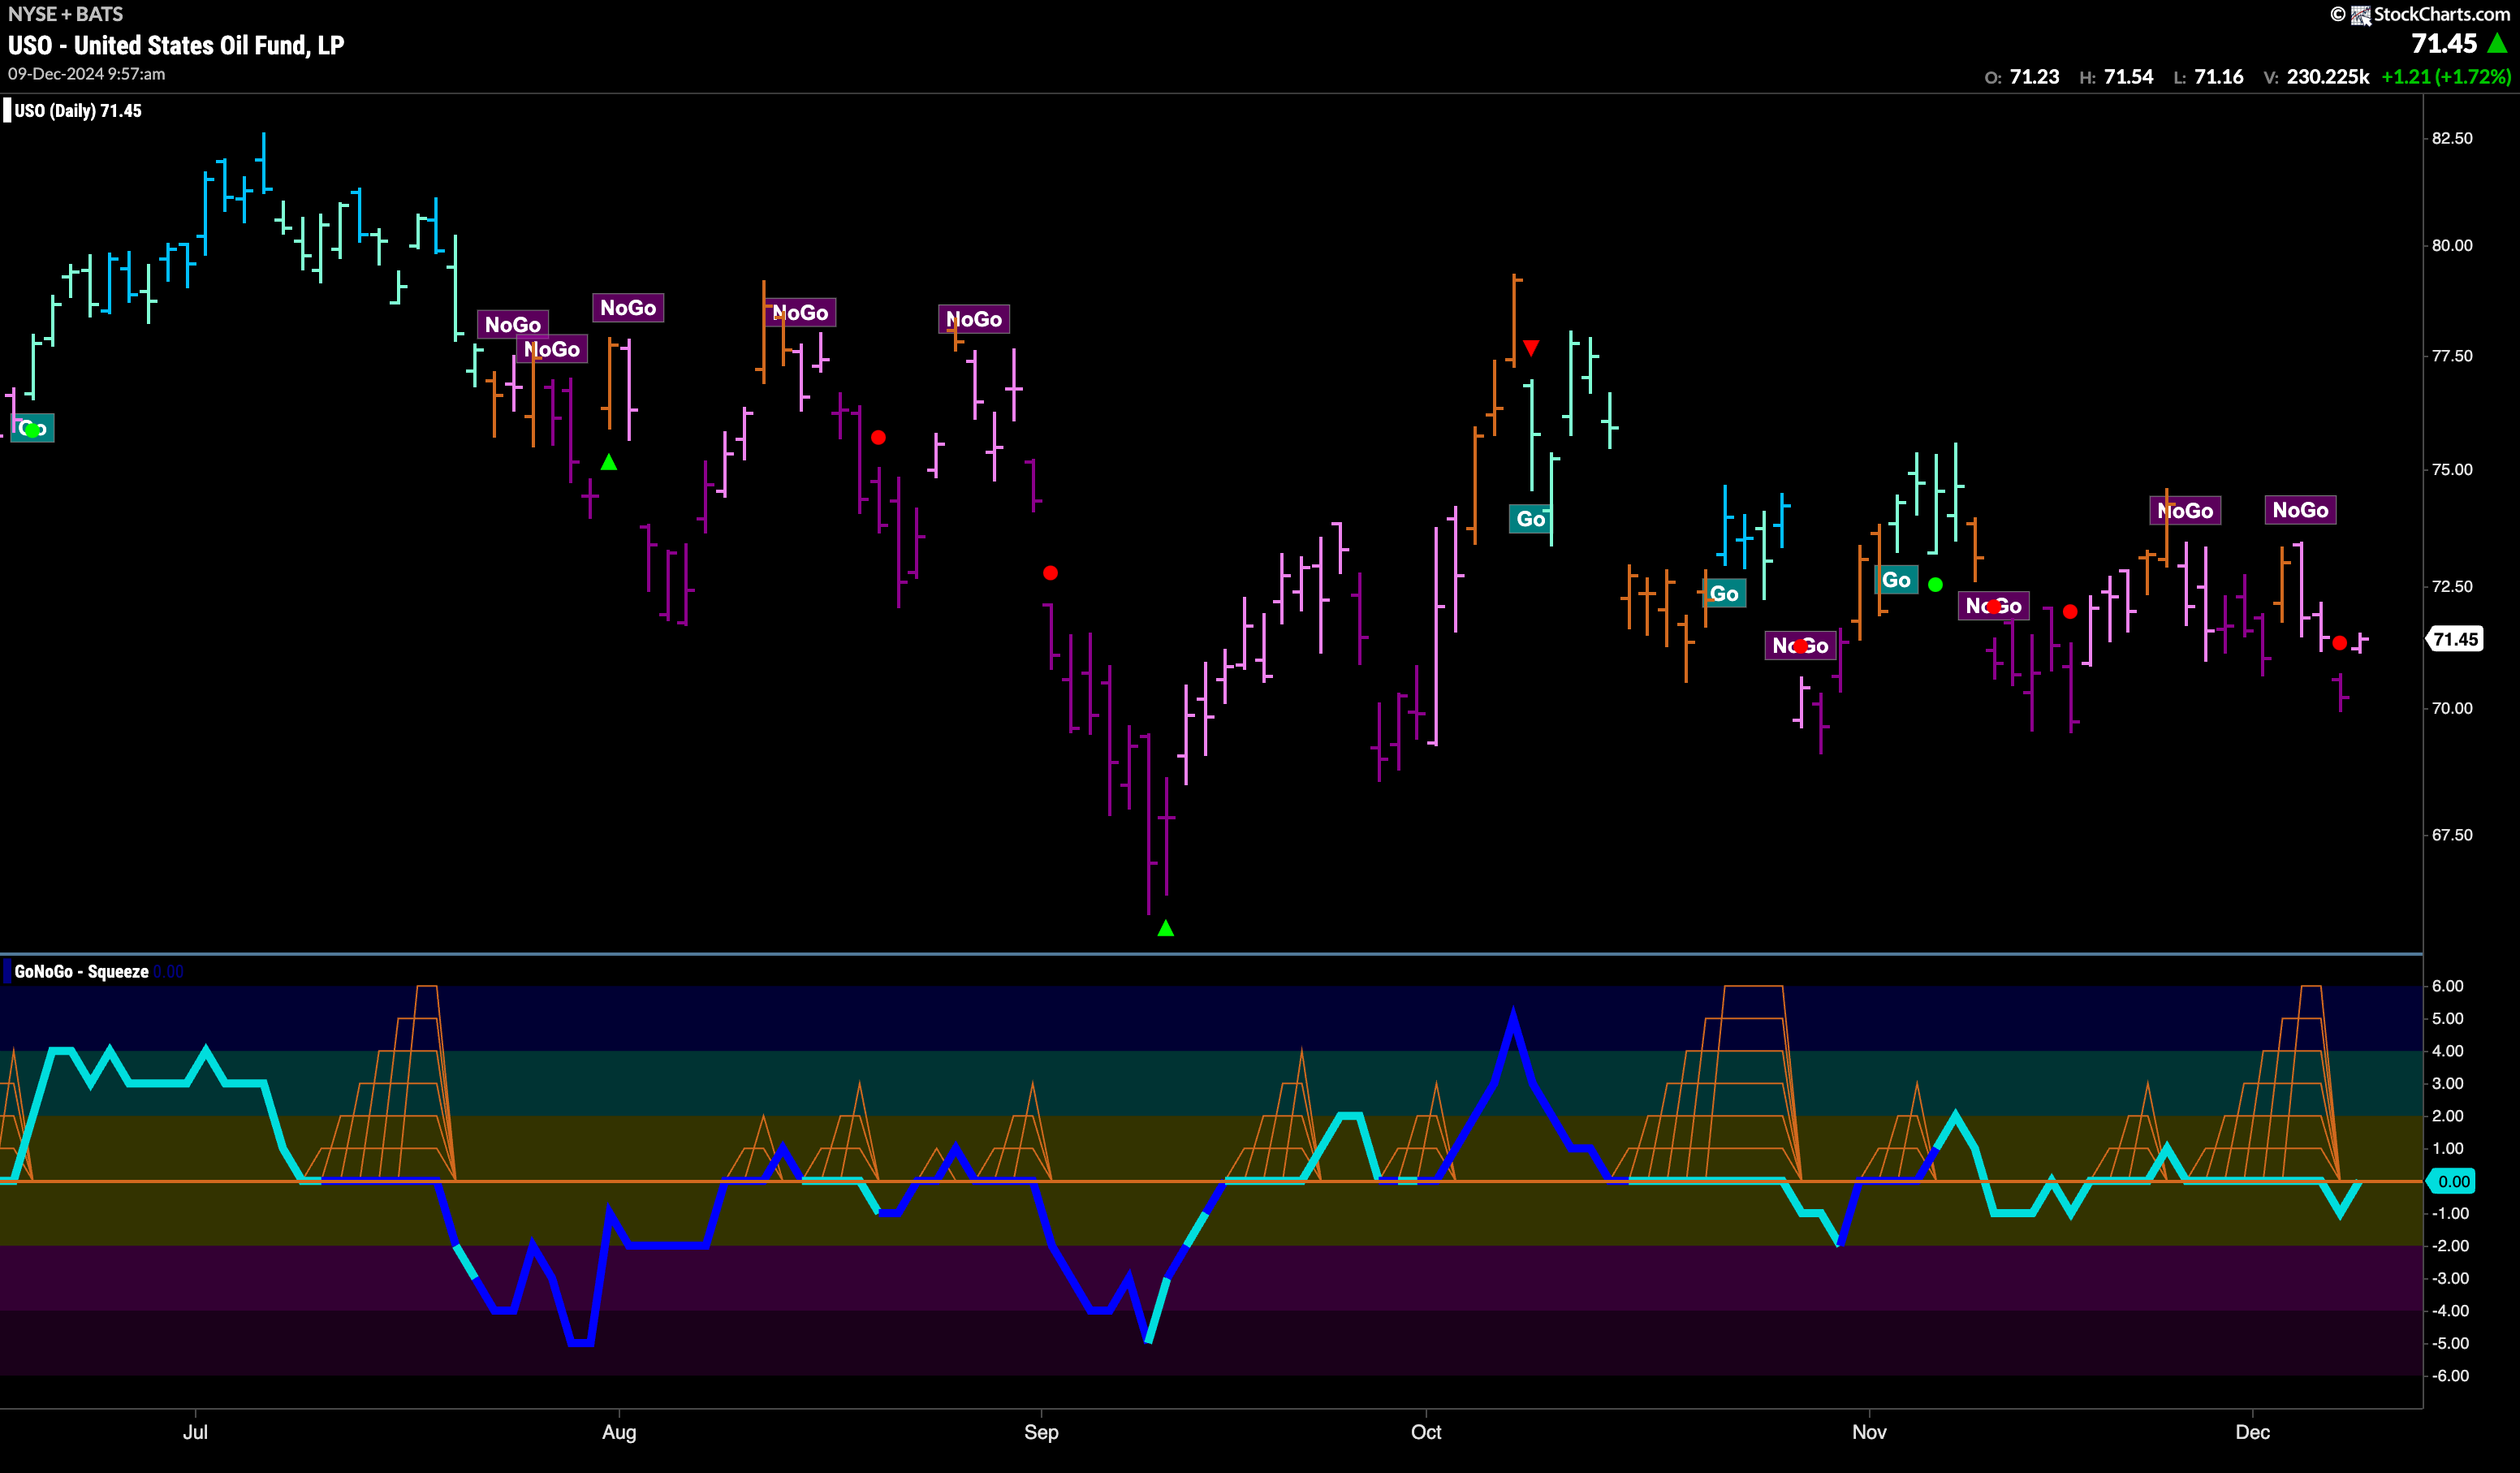Click the 70.00 price axis label
The image size is (2520, 1473).
[2452, 708]
